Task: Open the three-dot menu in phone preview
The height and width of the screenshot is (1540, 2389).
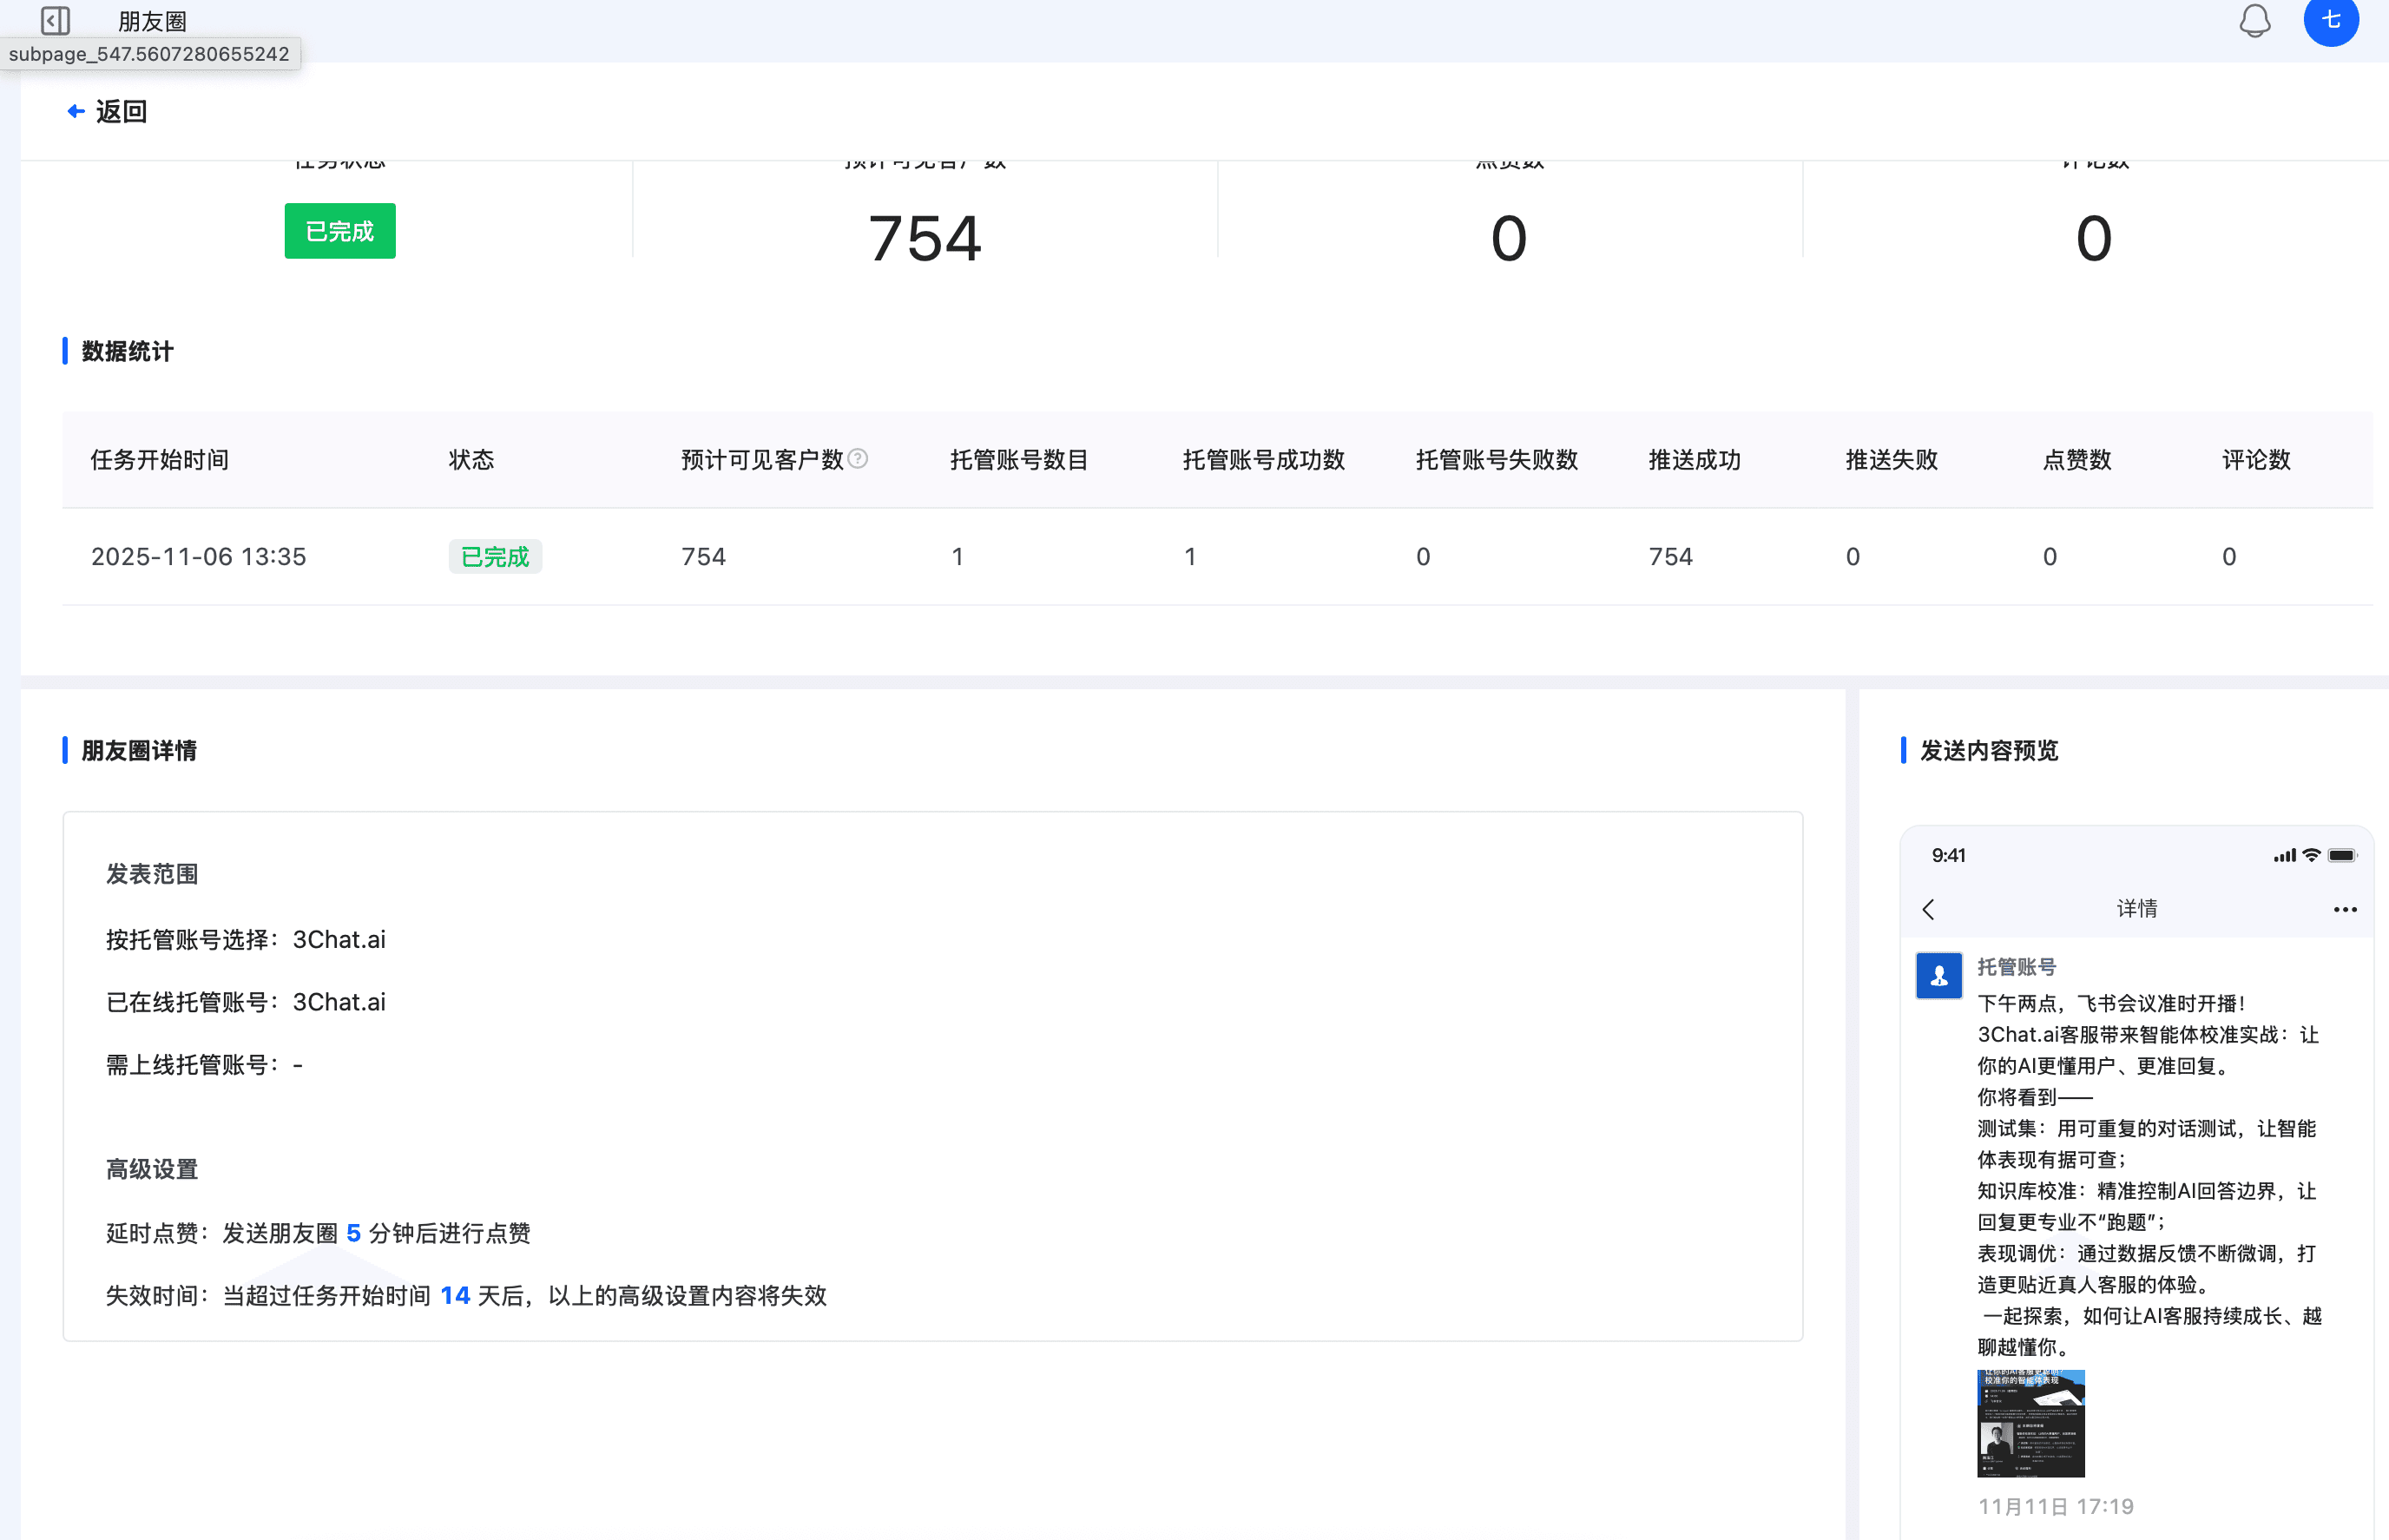Action: [2344, 909]
